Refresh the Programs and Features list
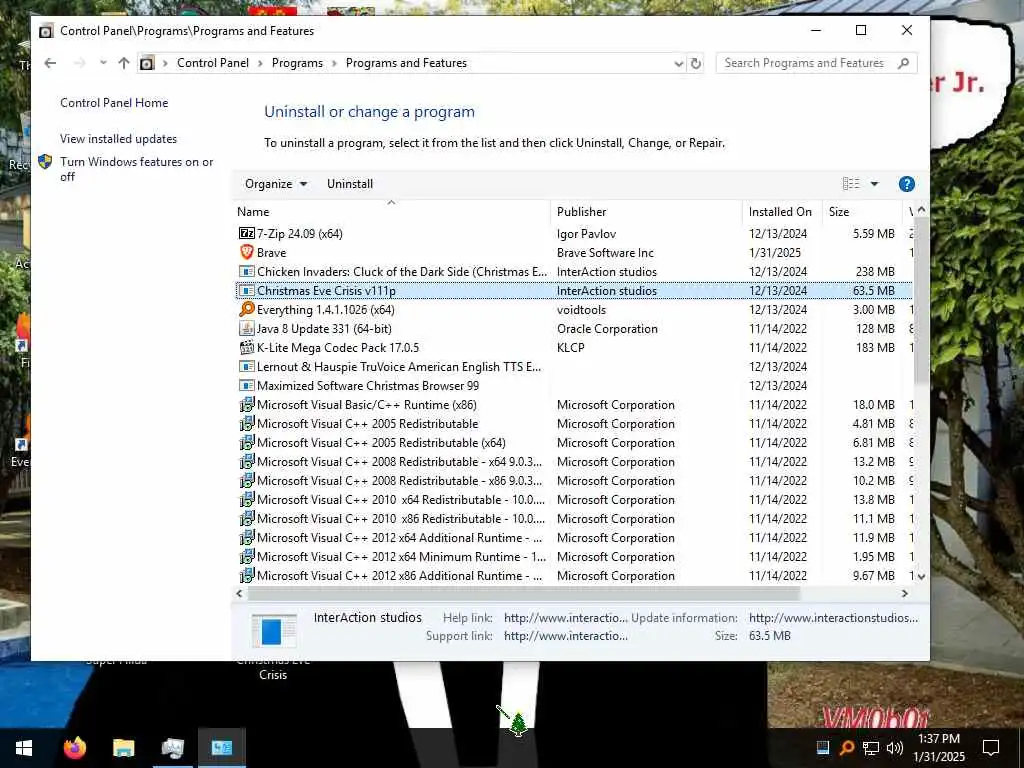 click(696, 63)
